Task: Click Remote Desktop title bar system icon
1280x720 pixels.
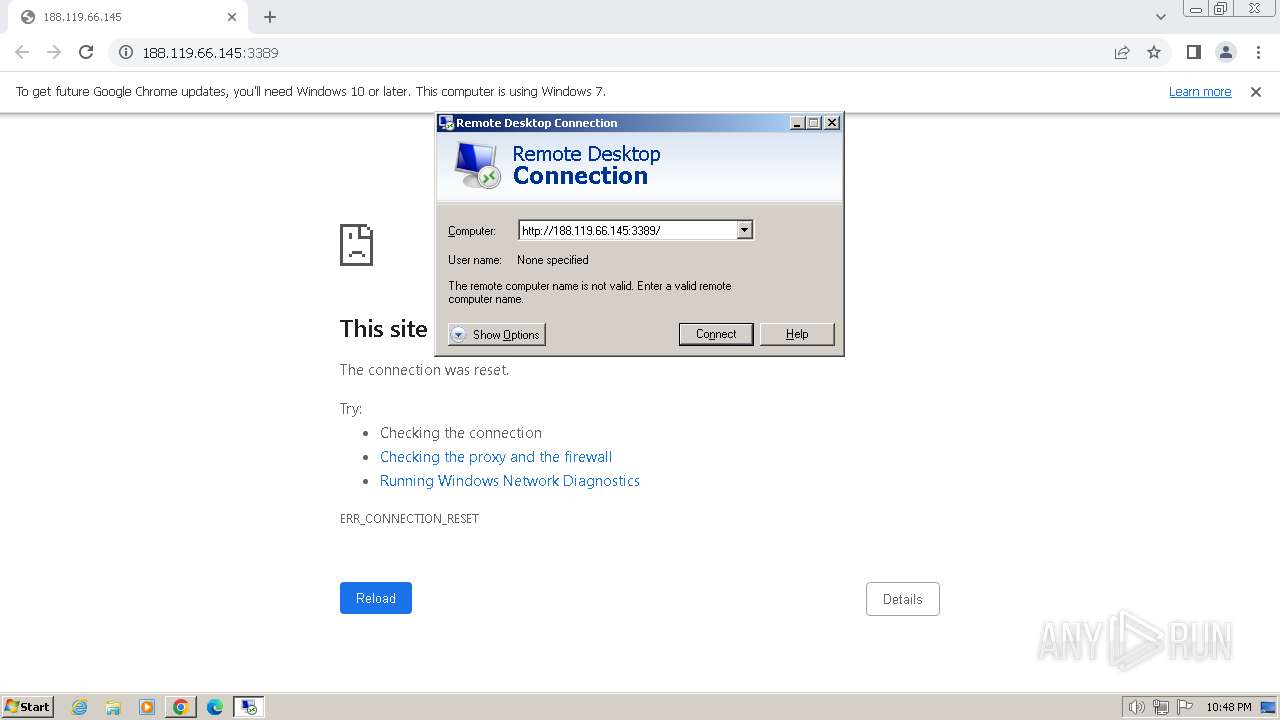Action: (x=446, y=123)
